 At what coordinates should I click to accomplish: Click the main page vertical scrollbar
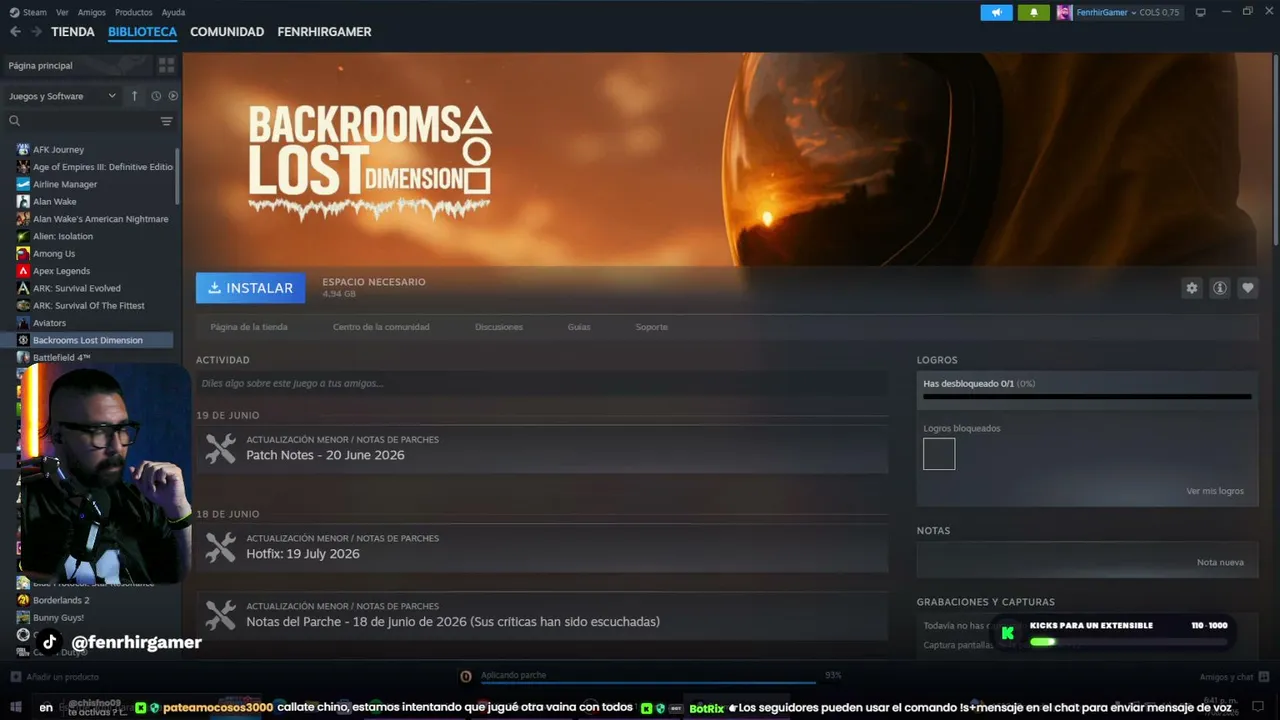pos(1275,150)
